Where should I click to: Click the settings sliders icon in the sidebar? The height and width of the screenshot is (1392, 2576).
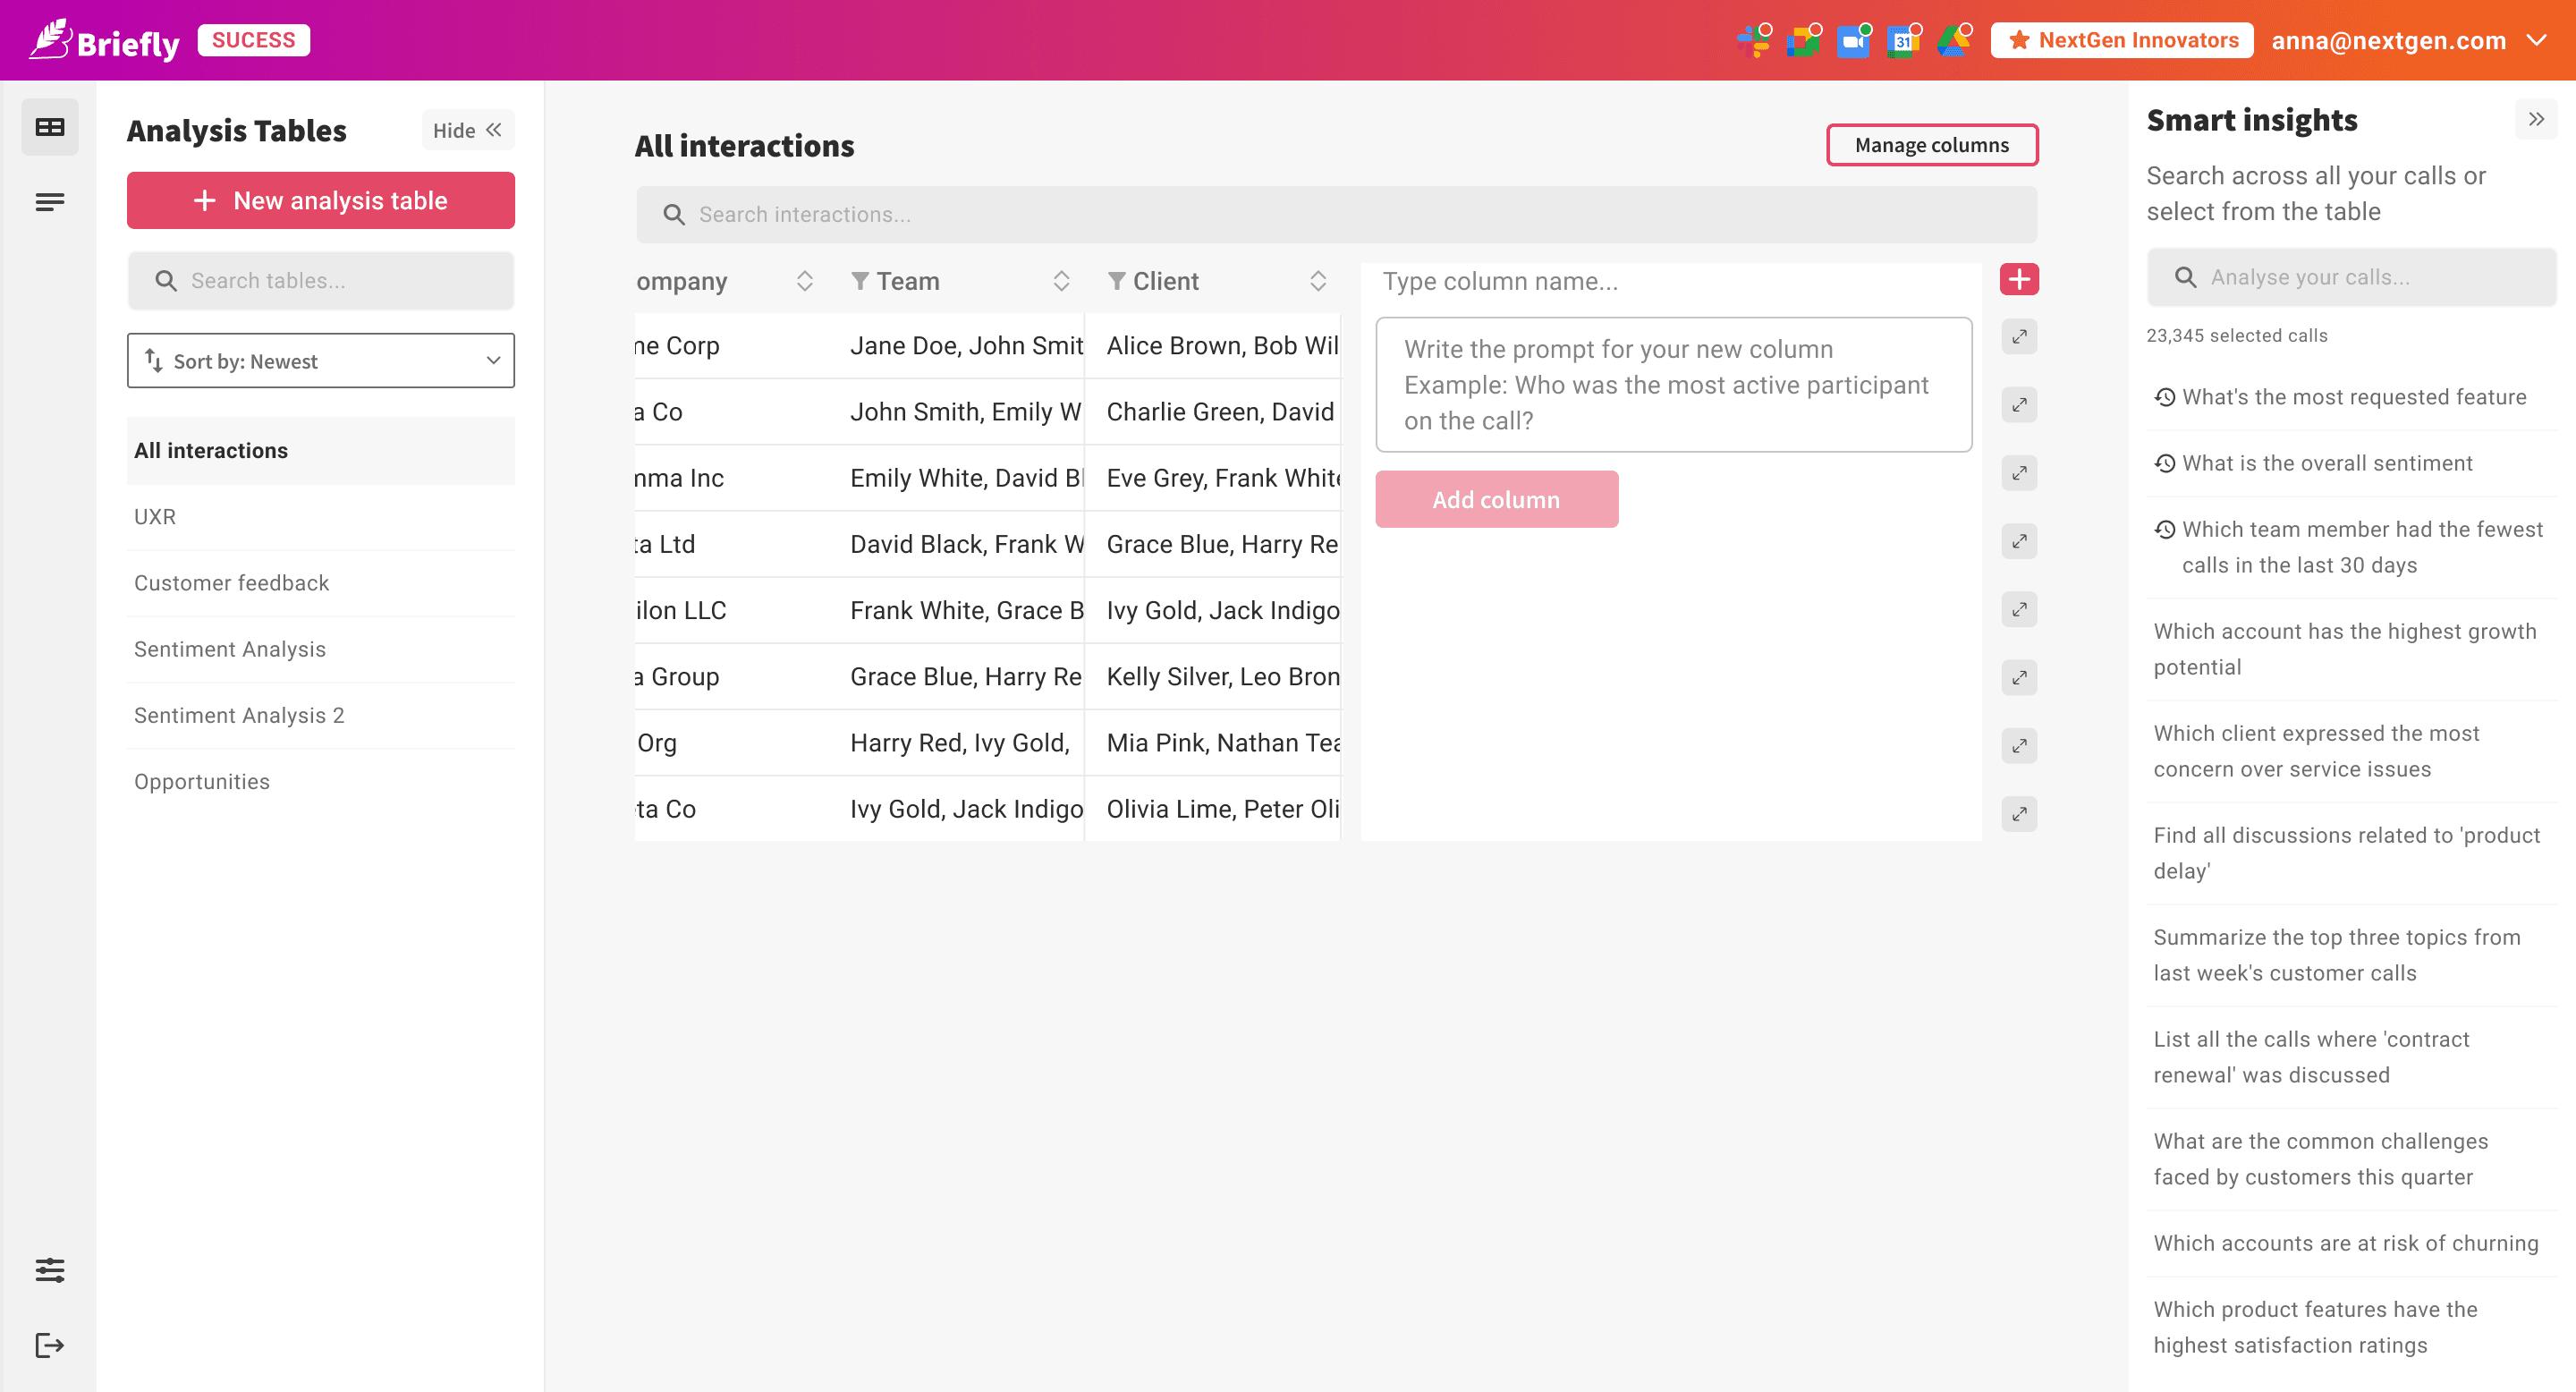[x=49, y=1270]
